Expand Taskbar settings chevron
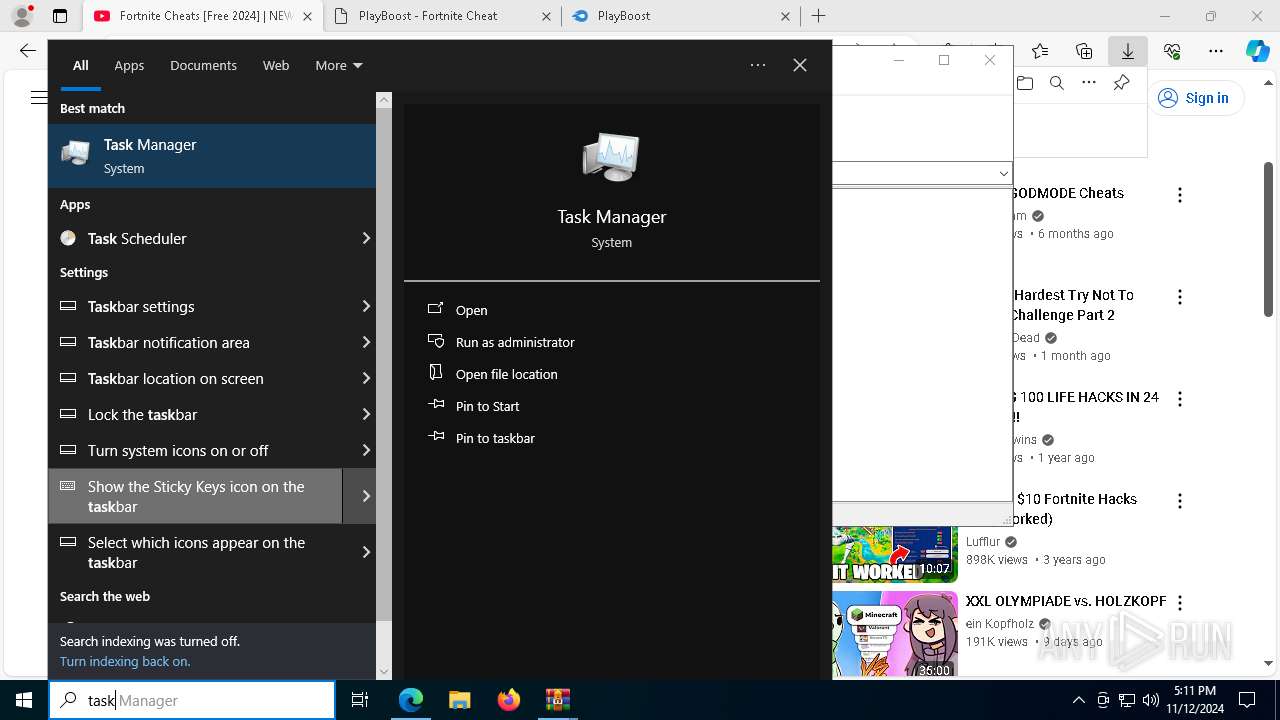This screenshot has width=1280, height=720. pos(366,306)
